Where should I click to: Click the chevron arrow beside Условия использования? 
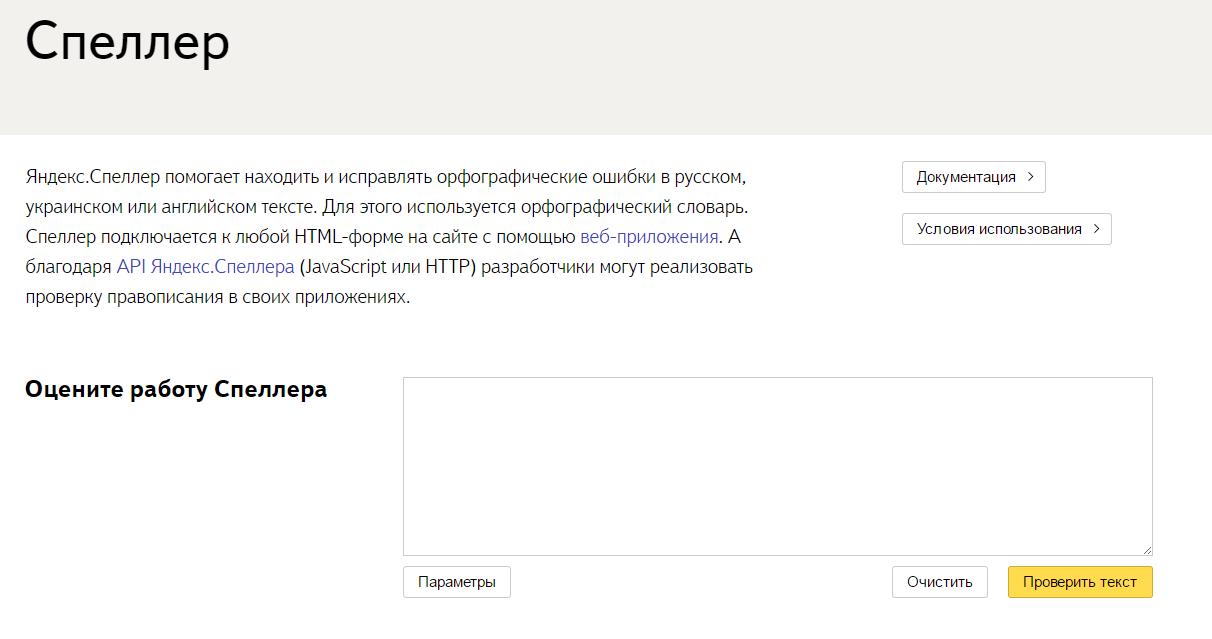click(1096, 229)
